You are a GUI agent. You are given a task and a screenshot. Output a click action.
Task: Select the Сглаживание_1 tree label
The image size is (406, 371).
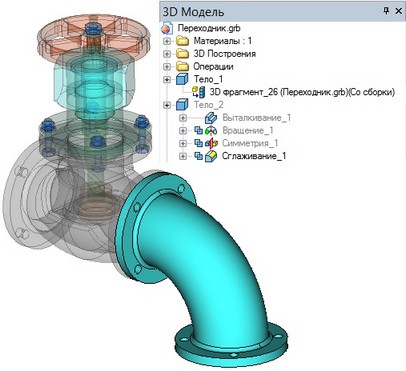pos(254,156)
